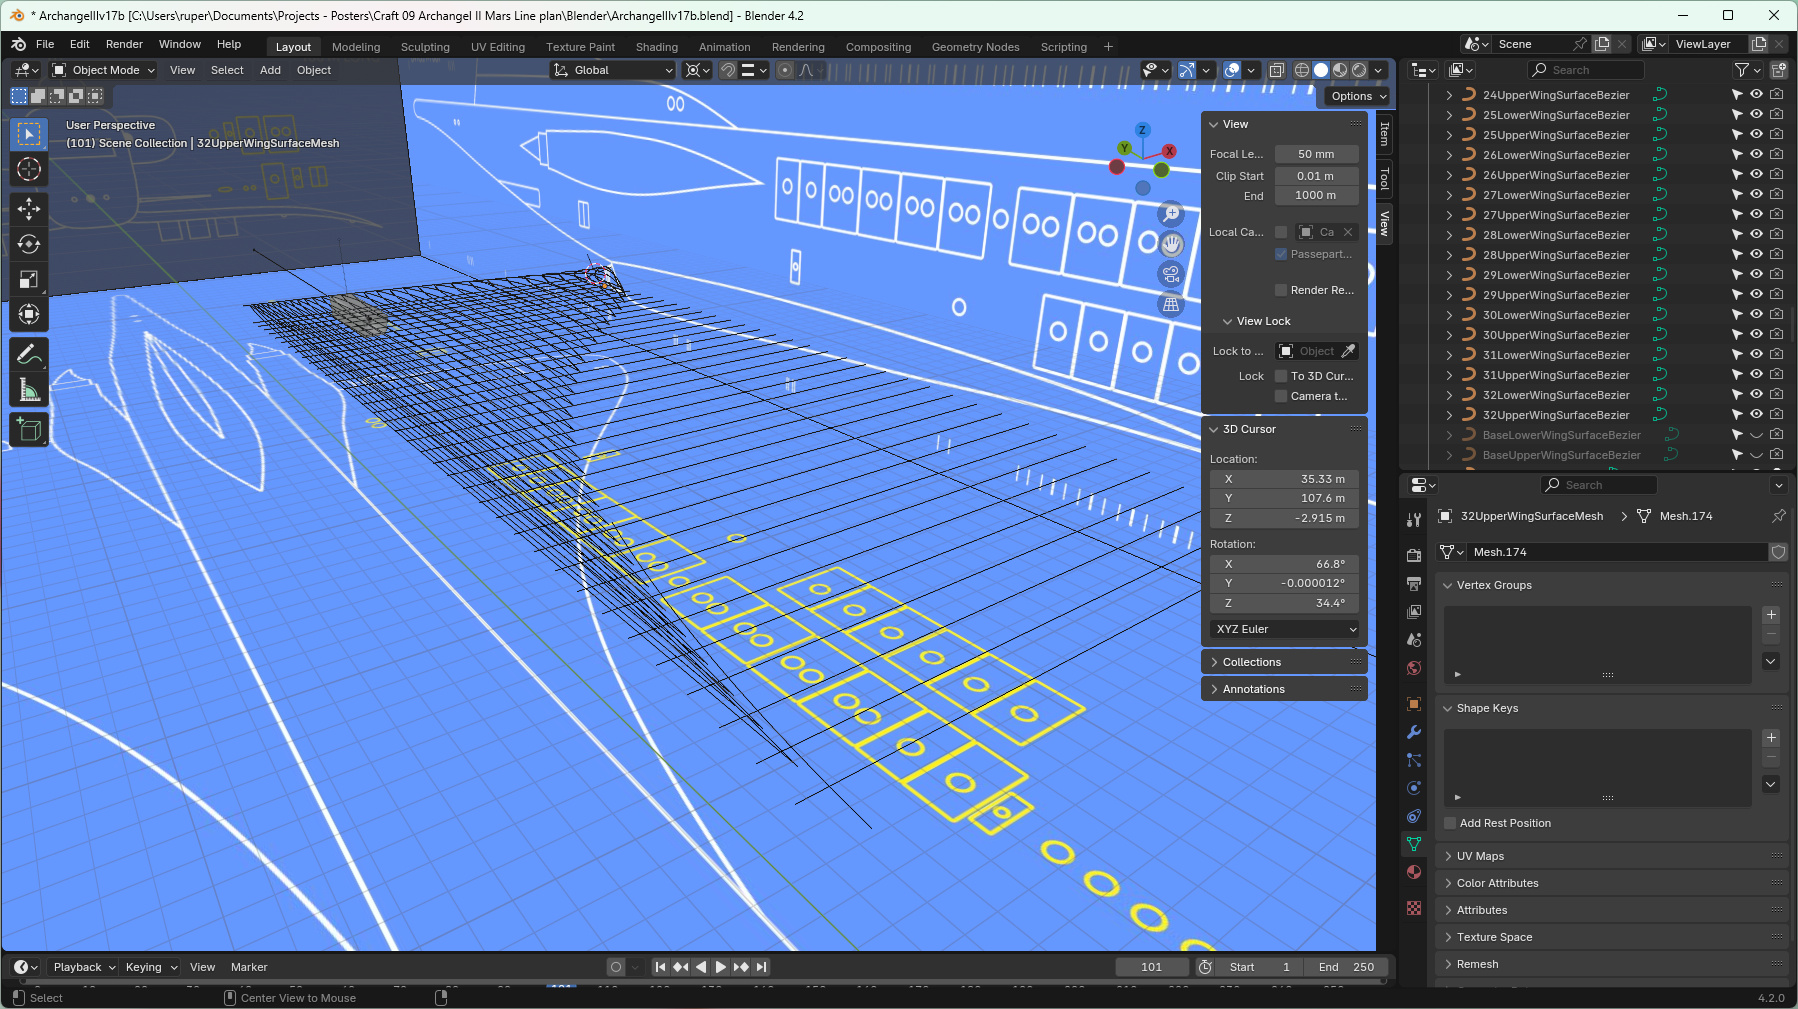
Task: Open the Keying popover
Action: tap(151, 967)
